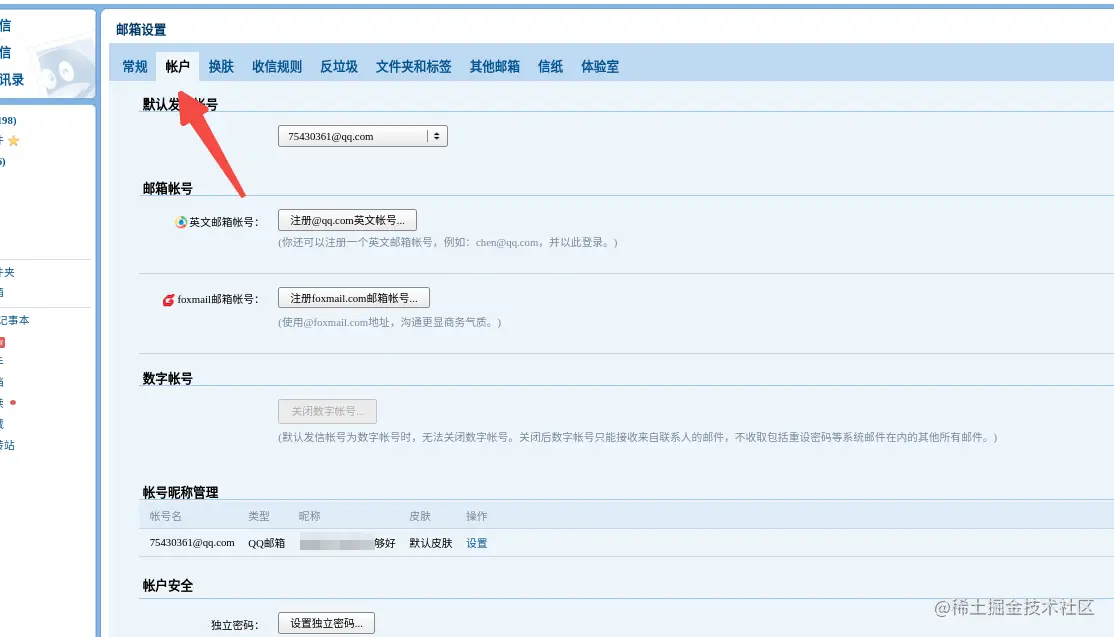Click the 昵称 column header

pos(309,516)
